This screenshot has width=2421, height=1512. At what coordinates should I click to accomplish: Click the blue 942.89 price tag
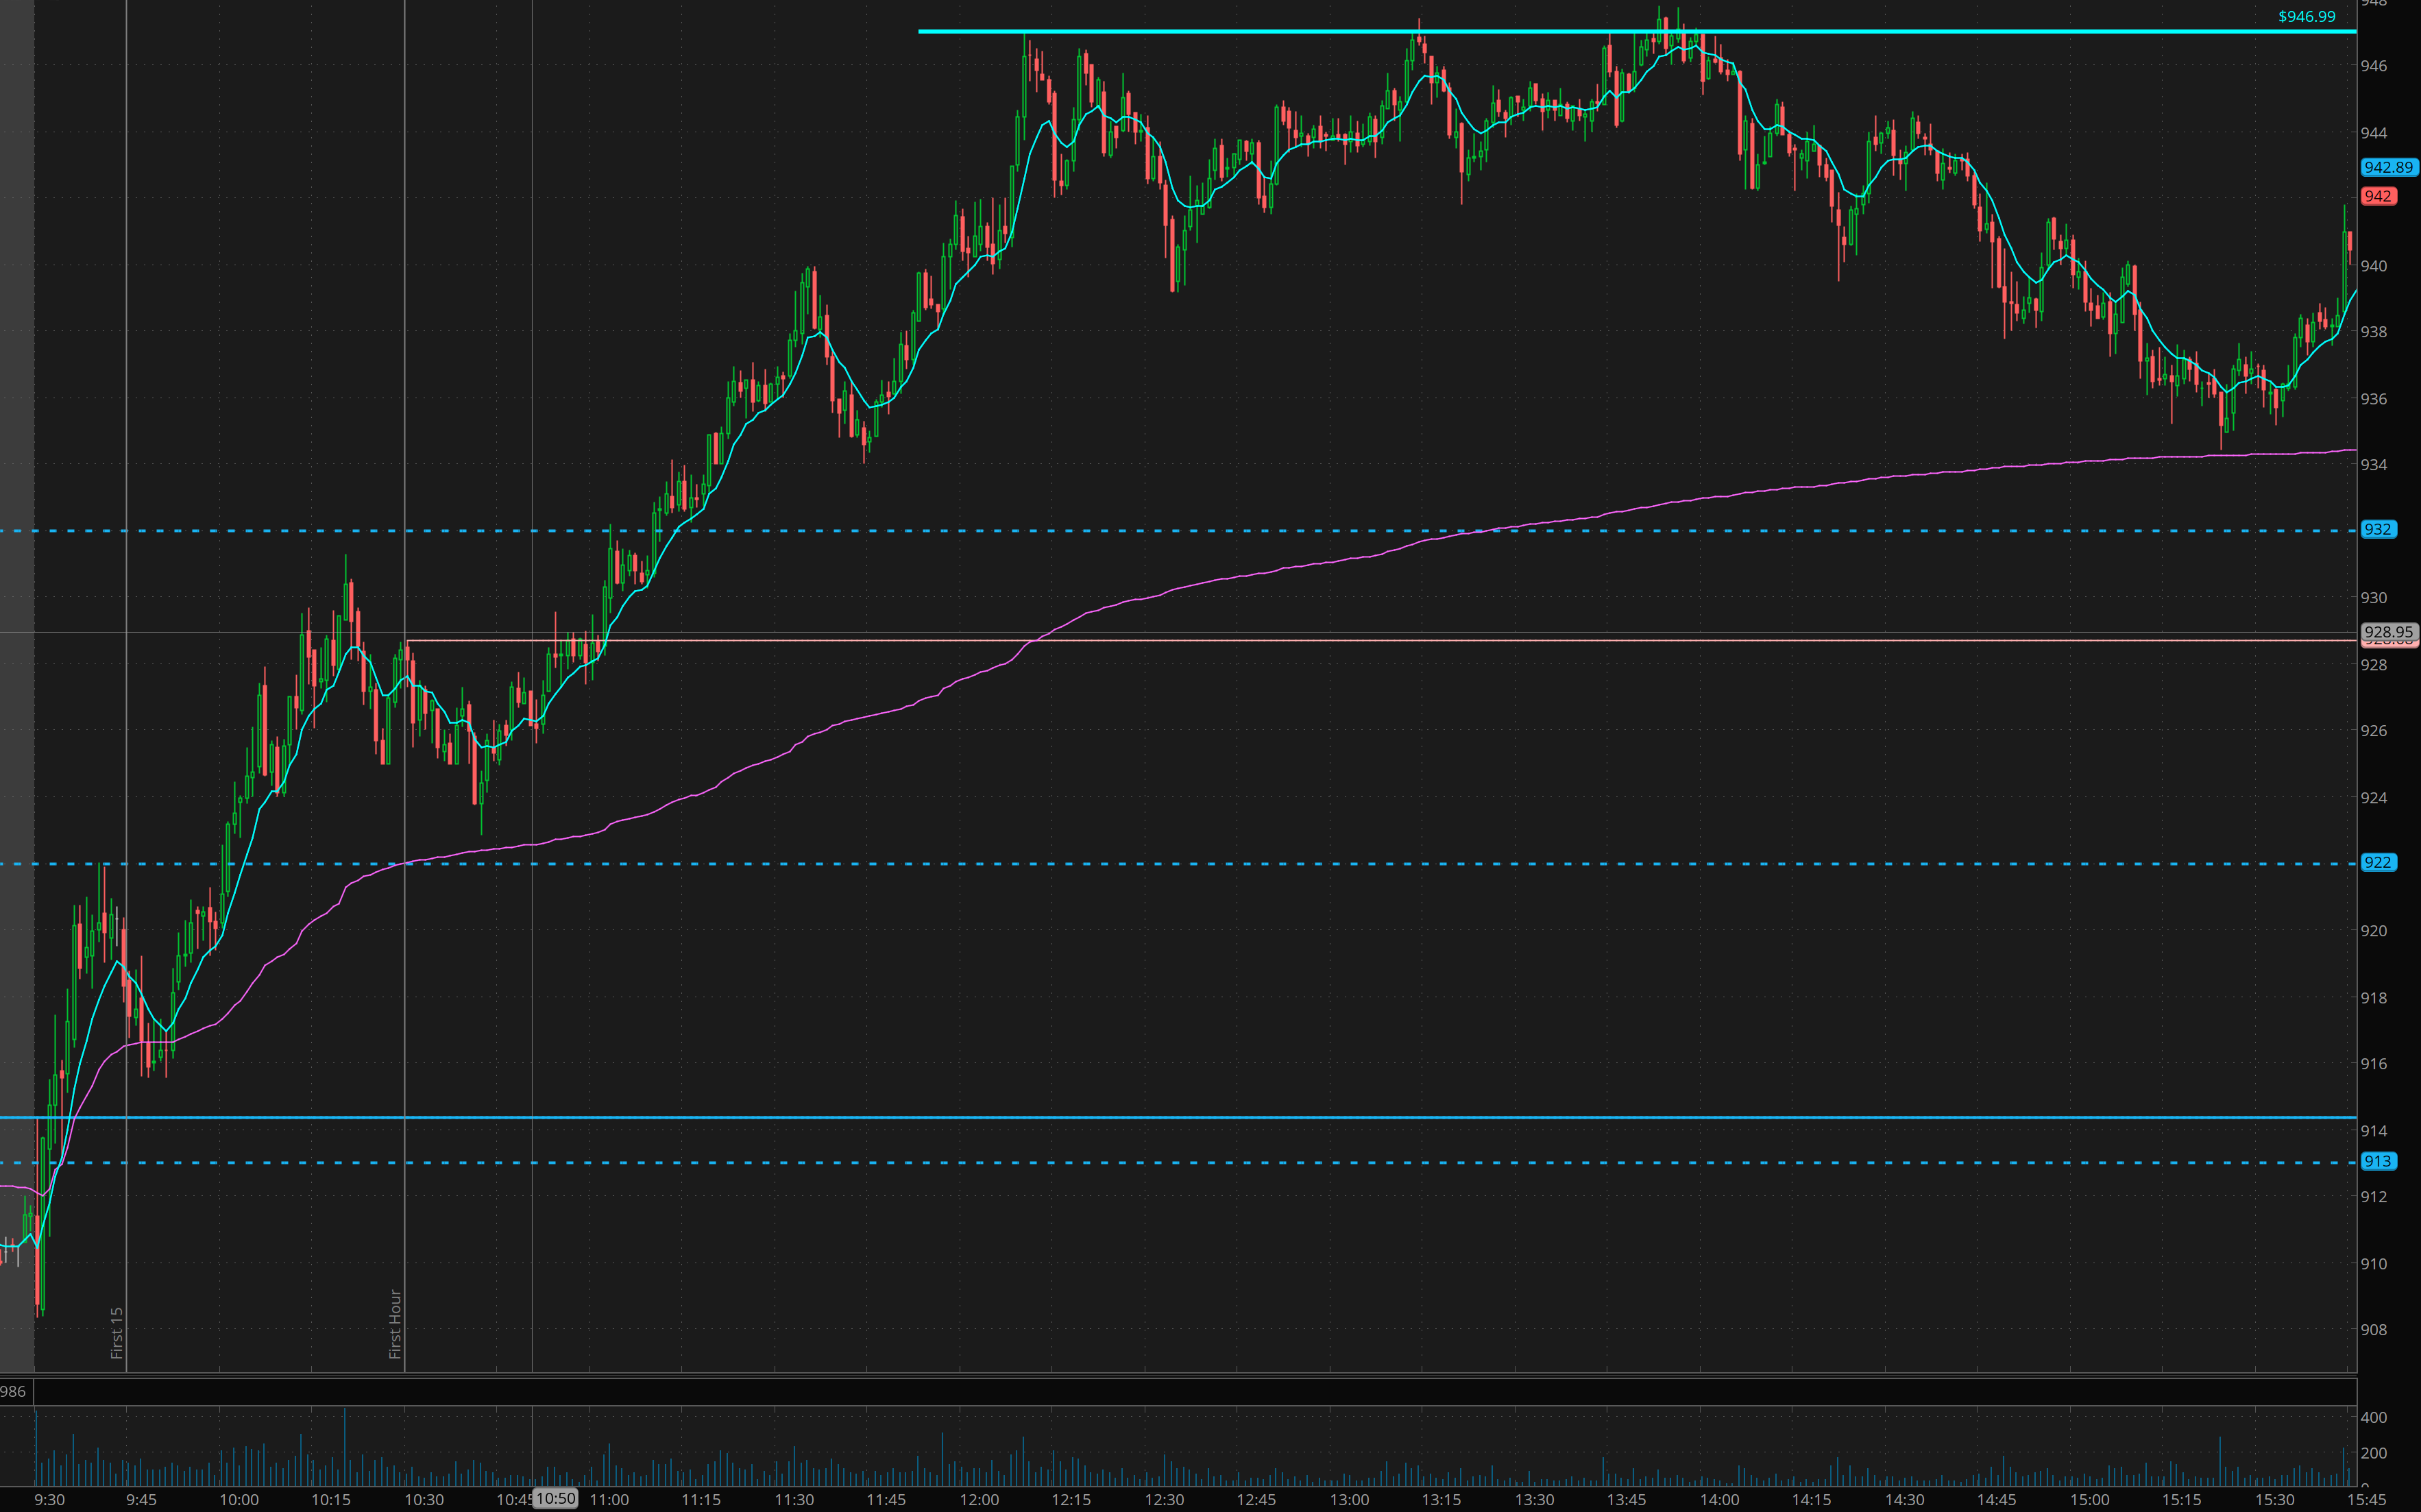pos(2388,167)
